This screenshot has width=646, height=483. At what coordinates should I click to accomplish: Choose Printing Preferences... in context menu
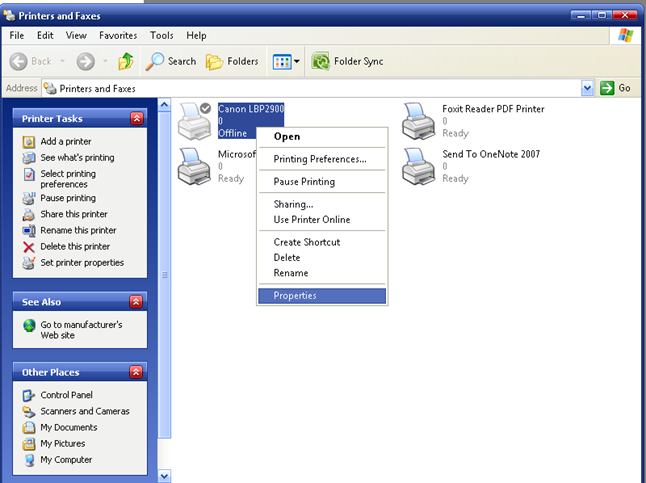point(322,159)
